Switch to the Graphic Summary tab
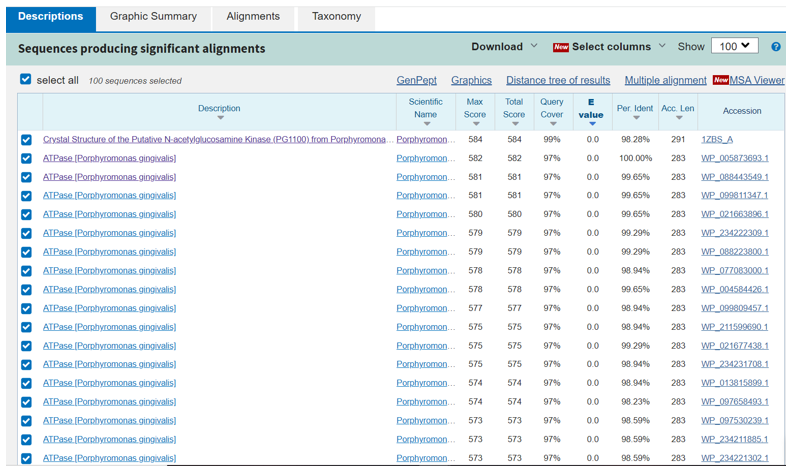This screenshot has width=795, height=473. pos(153,16)
